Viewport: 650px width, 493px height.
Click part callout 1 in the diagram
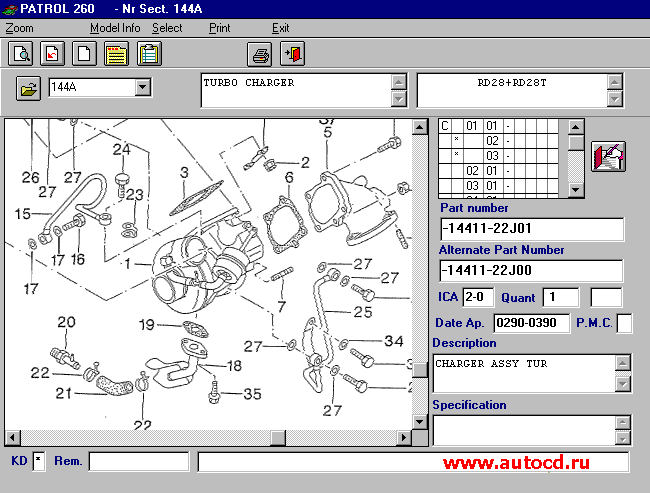point(128,263)
